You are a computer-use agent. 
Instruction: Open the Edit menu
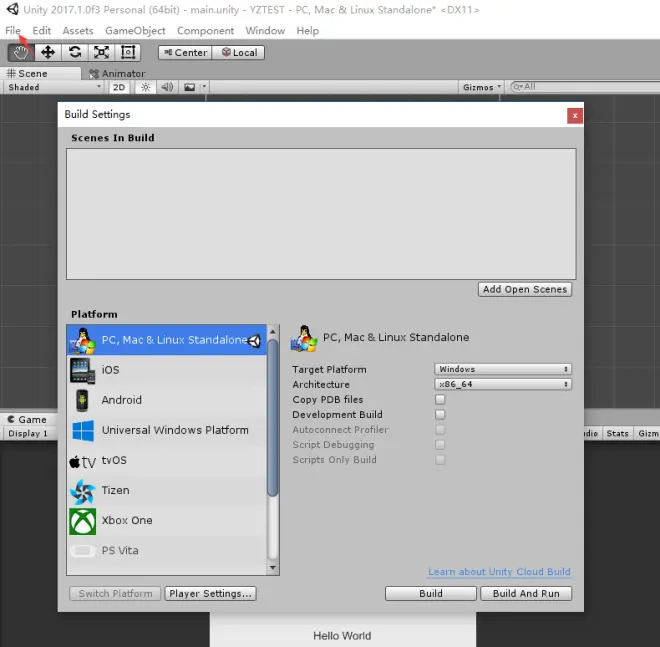point(42,31)
